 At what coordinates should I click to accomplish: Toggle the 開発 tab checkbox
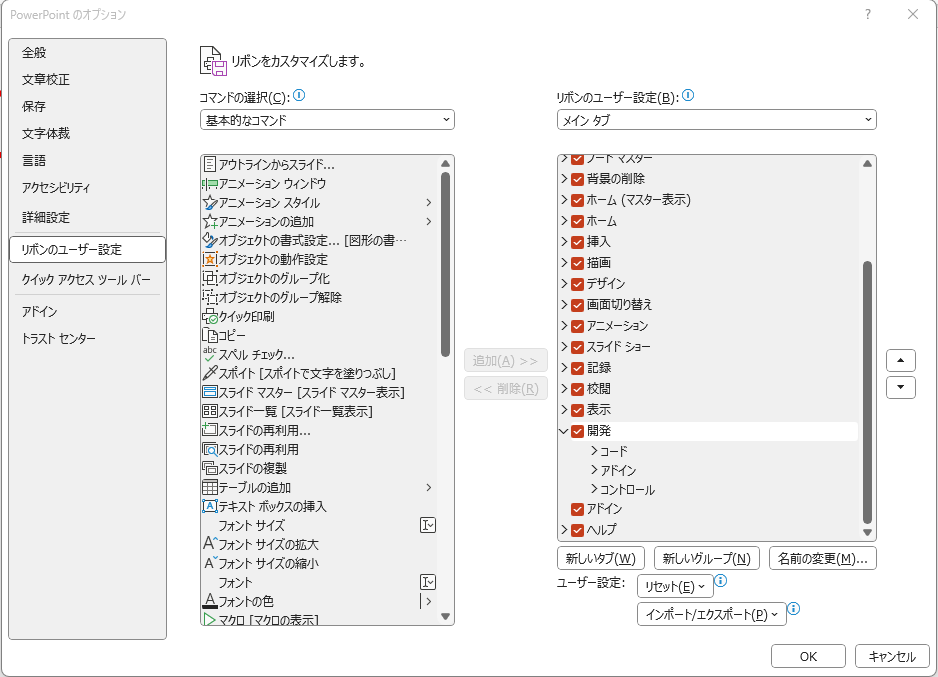(x=577, y=431)
